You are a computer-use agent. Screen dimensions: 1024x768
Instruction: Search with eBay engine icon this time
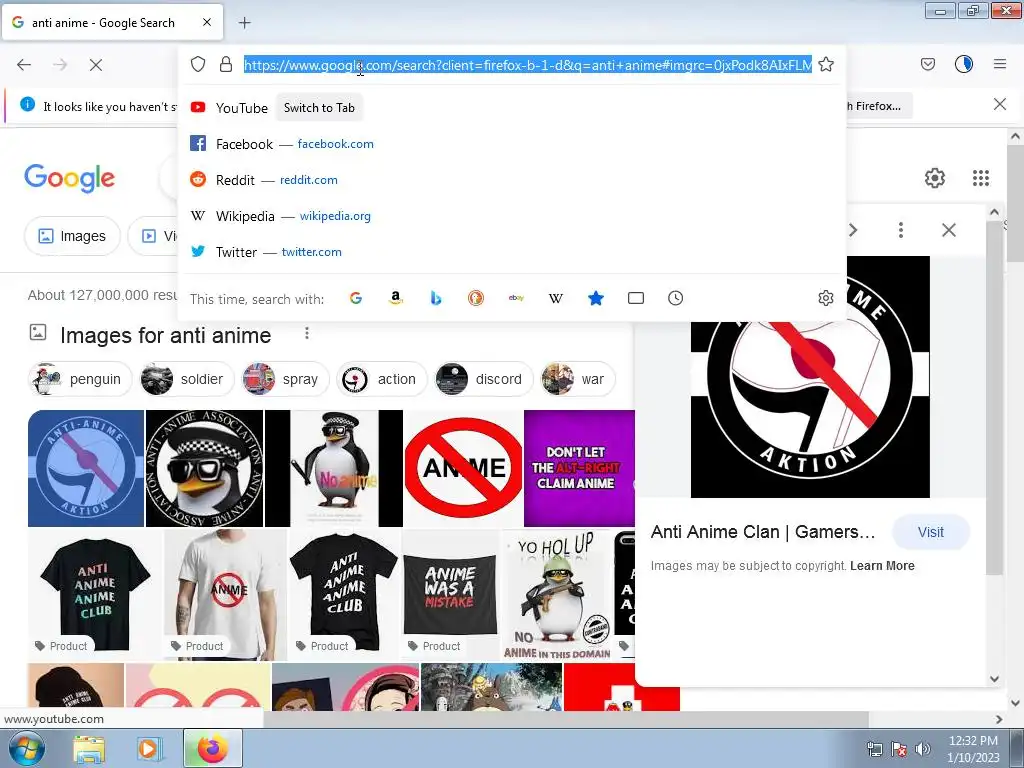point(516,298)
